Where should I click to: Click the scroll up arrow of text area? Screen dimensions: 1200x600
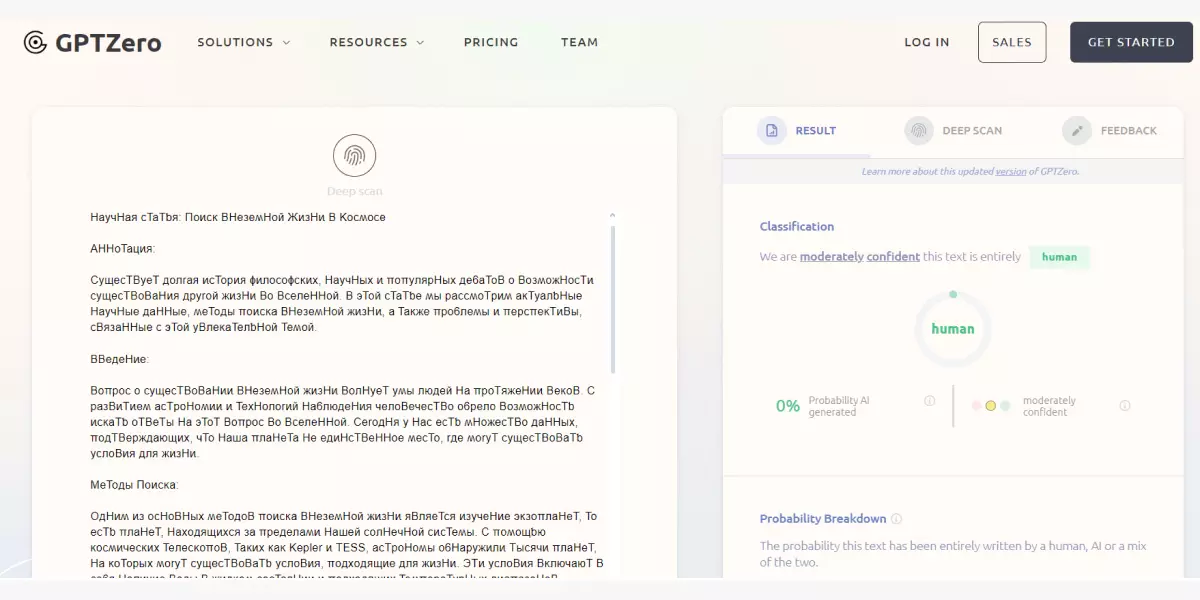click(x=613, y=215)
